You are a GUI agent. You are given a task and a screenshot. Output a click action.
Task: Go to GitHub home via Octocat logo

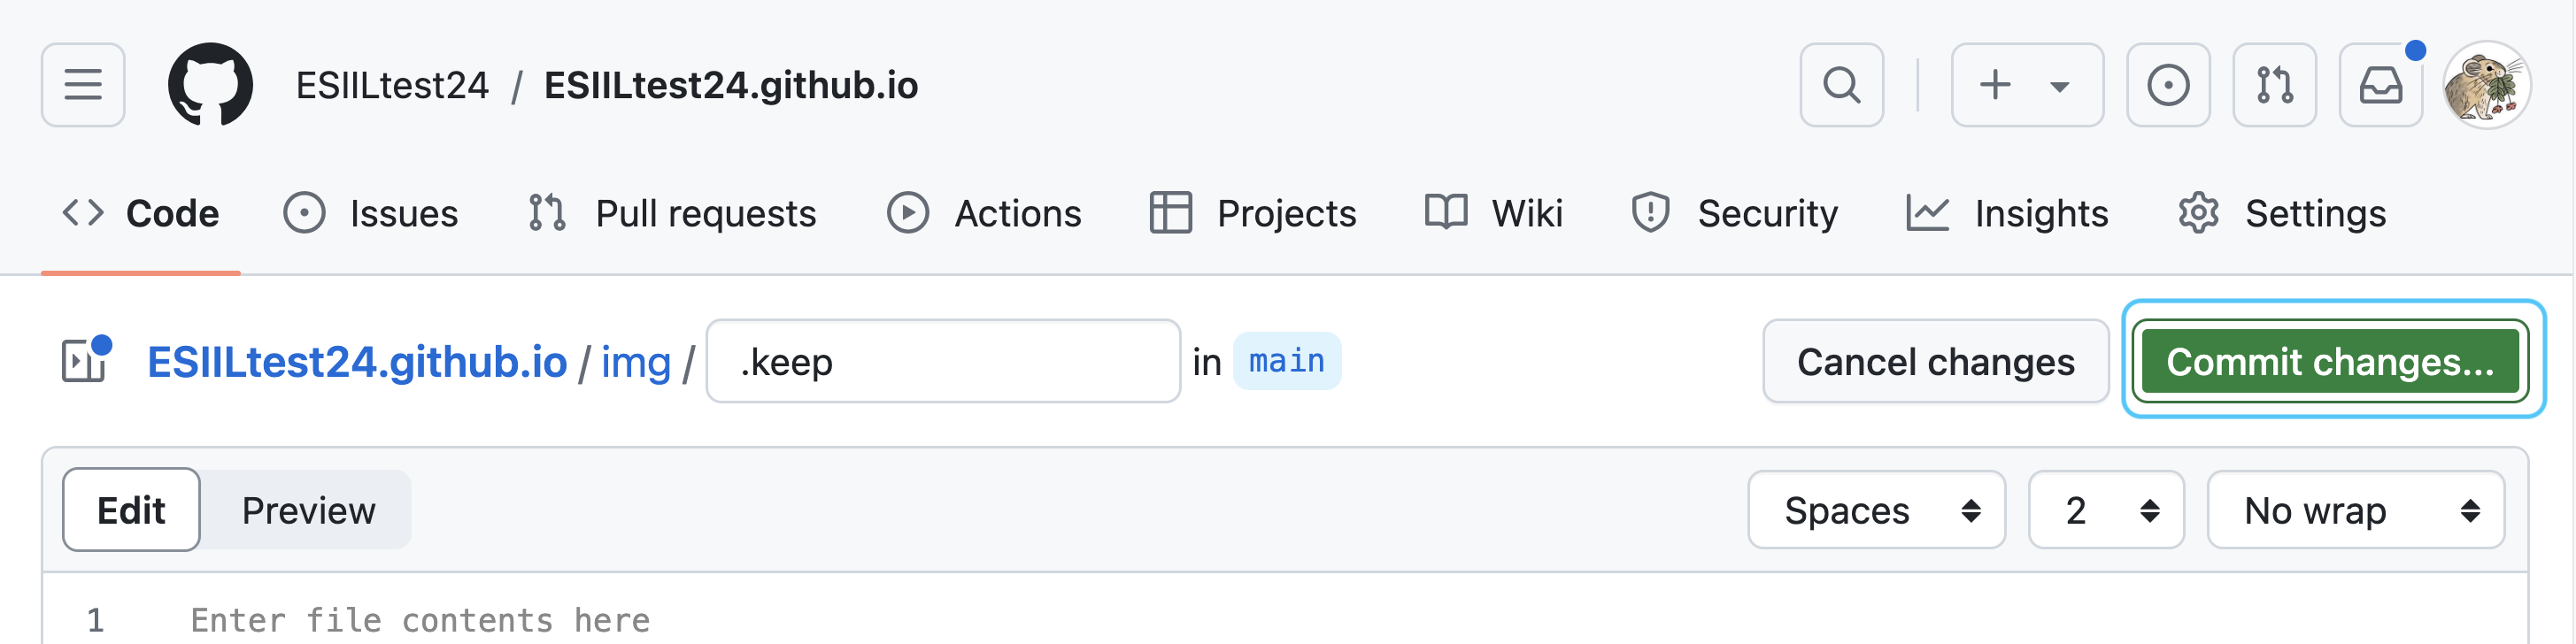click(x=210, y=85)
